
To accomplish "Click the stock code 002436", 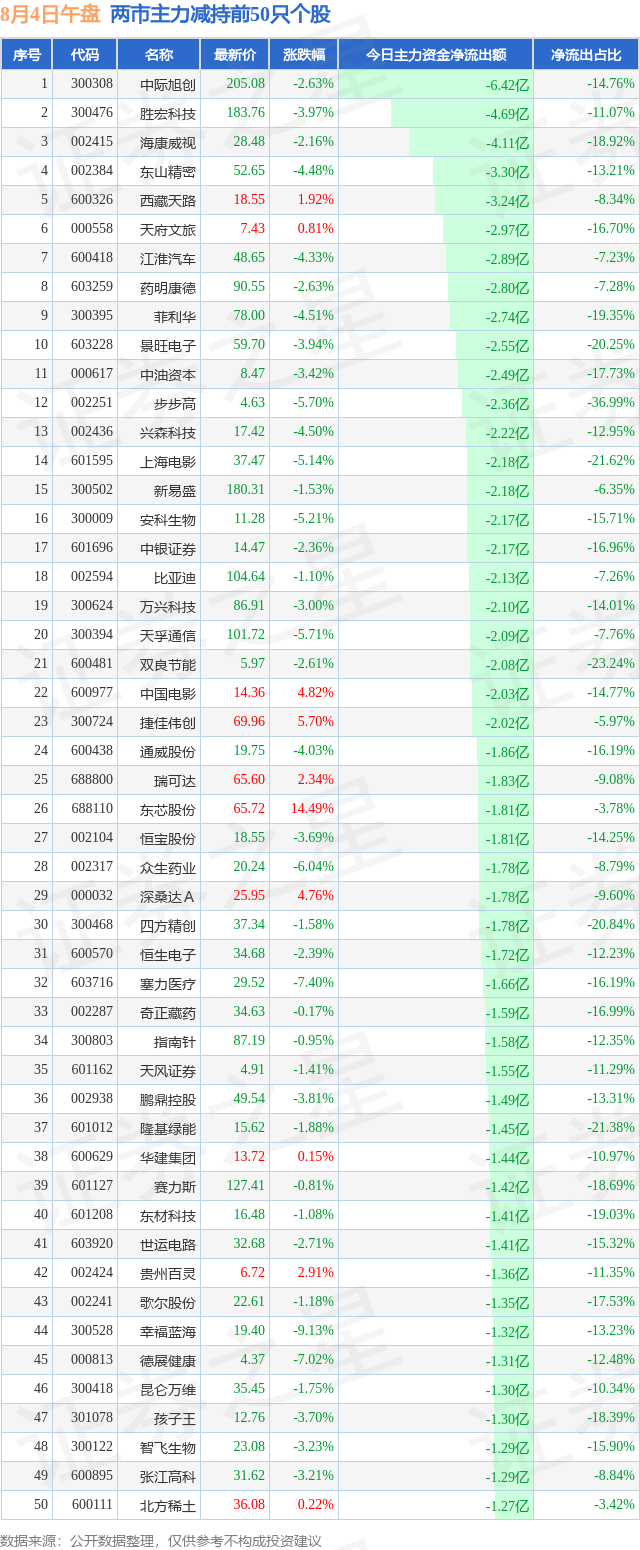I will [x=92, y=432].
